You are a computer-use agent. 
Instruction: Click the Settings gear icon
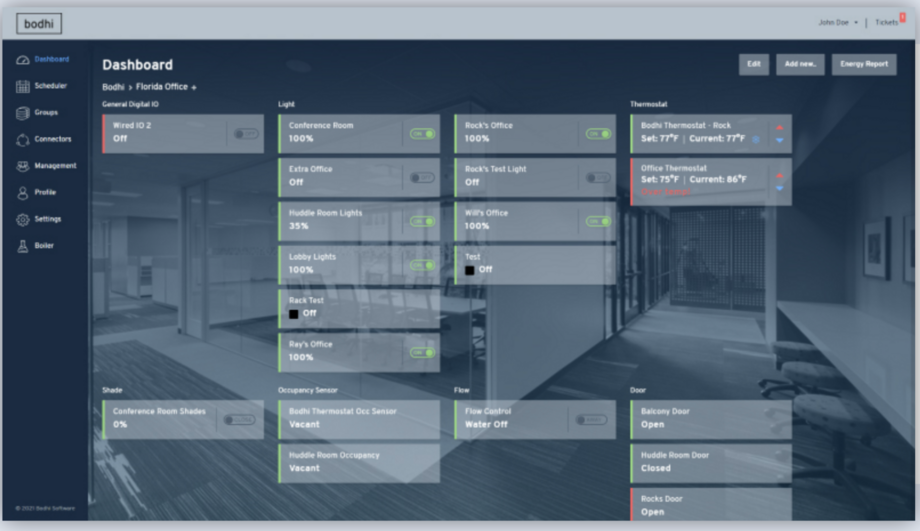pos(23,219)
